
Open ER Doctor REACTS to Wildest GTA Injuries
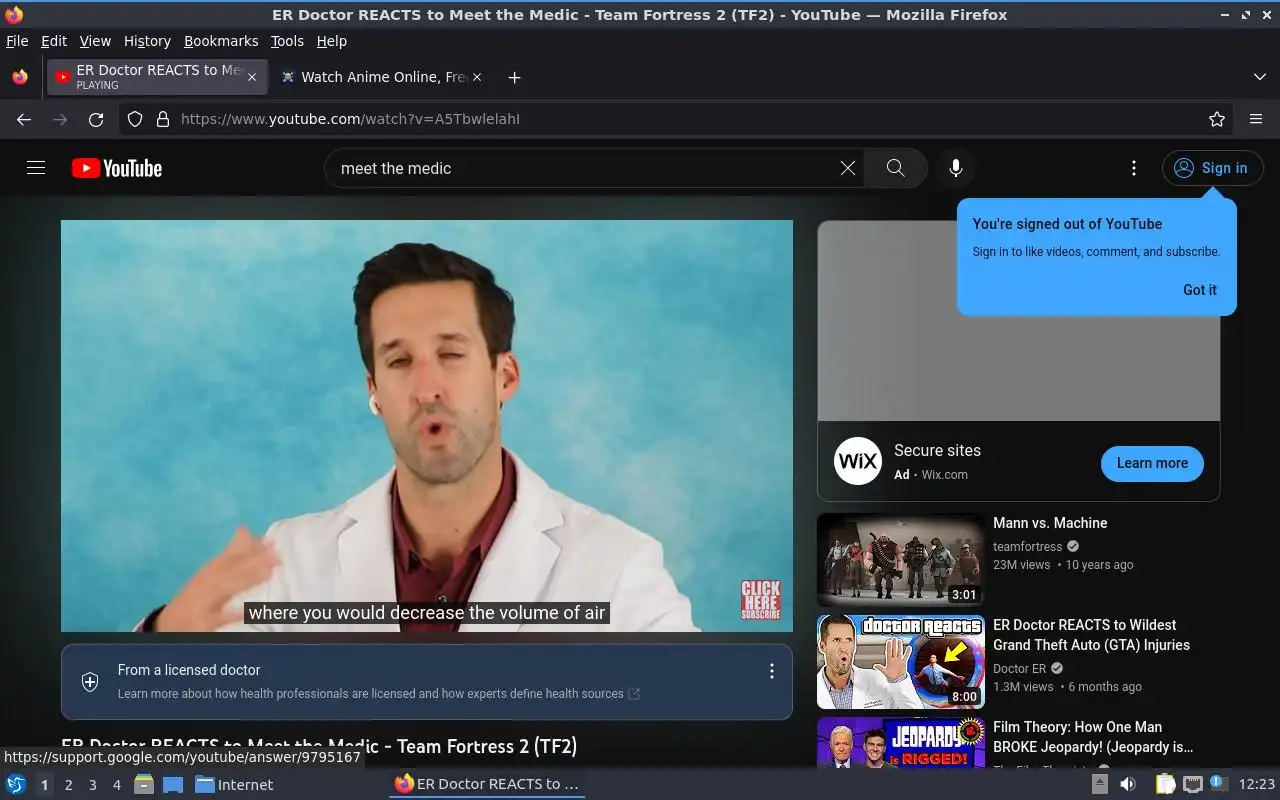[1091, 635]
